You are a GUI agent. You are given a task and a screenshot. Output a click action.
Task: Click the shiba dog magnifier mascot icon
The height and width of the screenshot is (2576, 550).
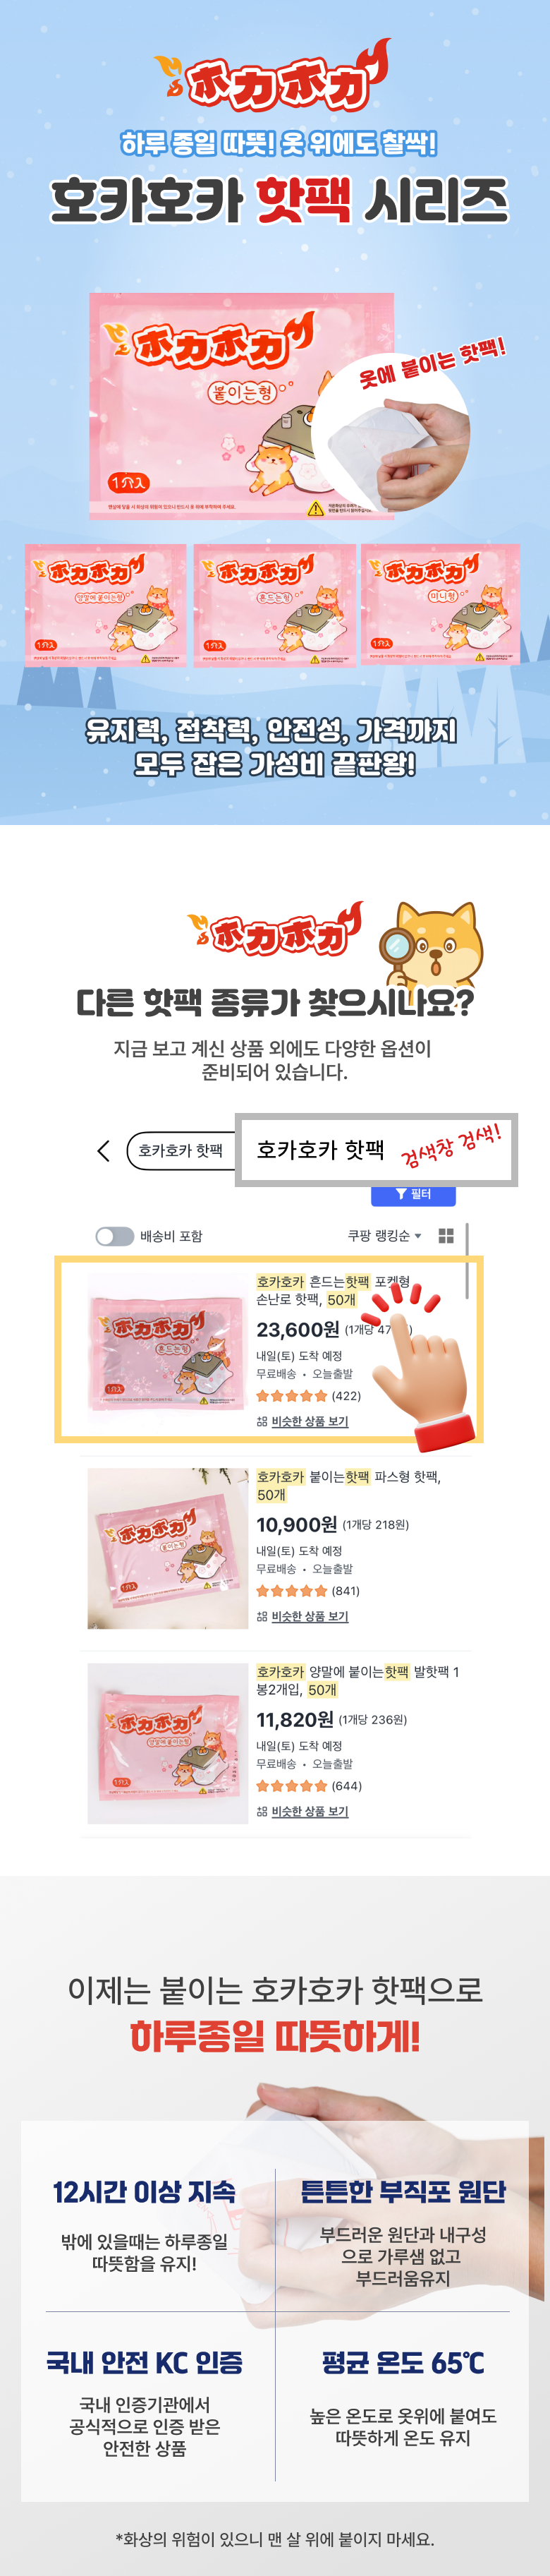point(432,945)
